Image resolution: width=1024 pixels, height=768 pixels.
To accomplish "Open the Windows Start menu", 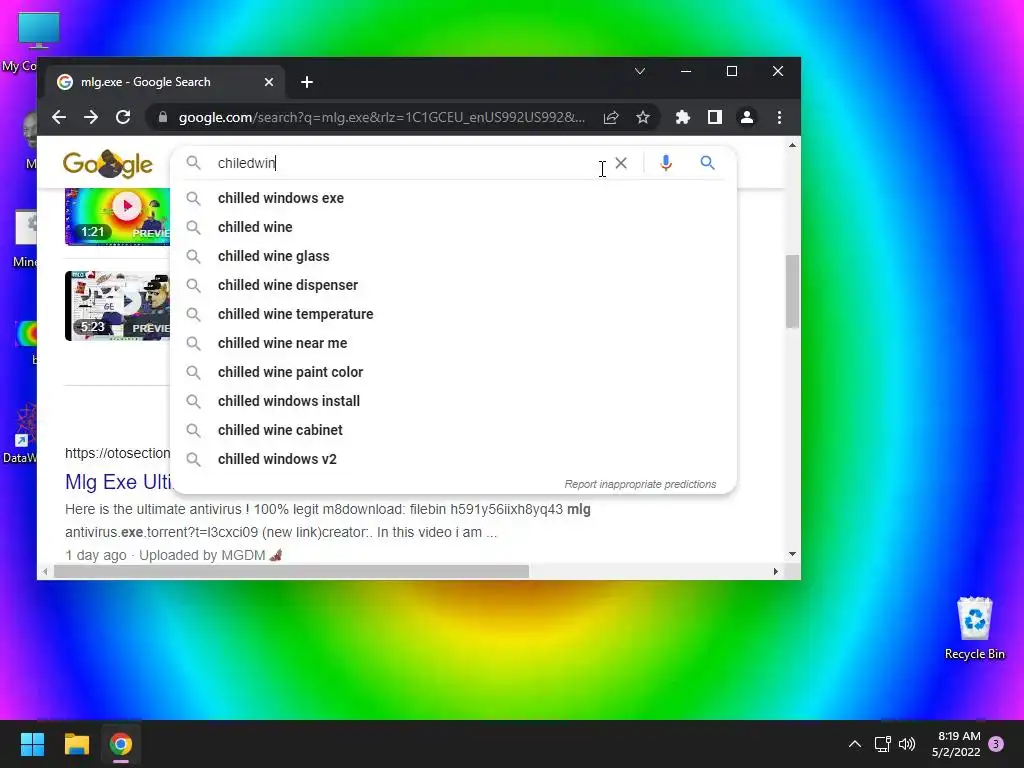I will point(32,744).
